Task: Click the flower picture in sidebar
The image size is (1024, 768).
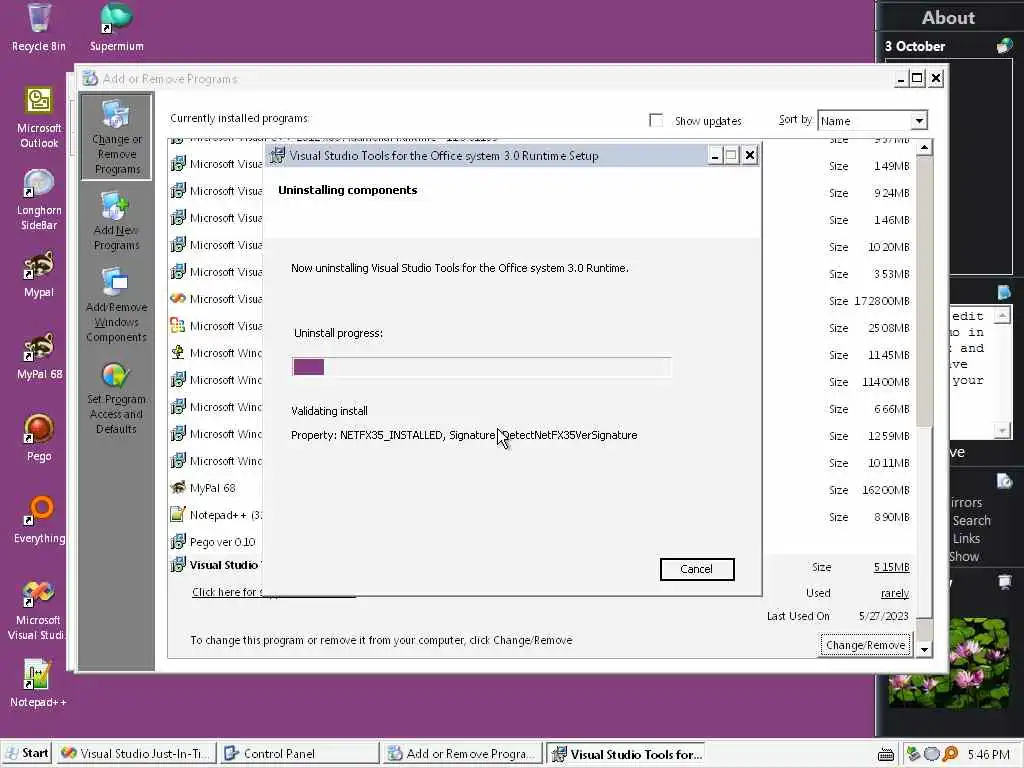Action: coord(949,663)
